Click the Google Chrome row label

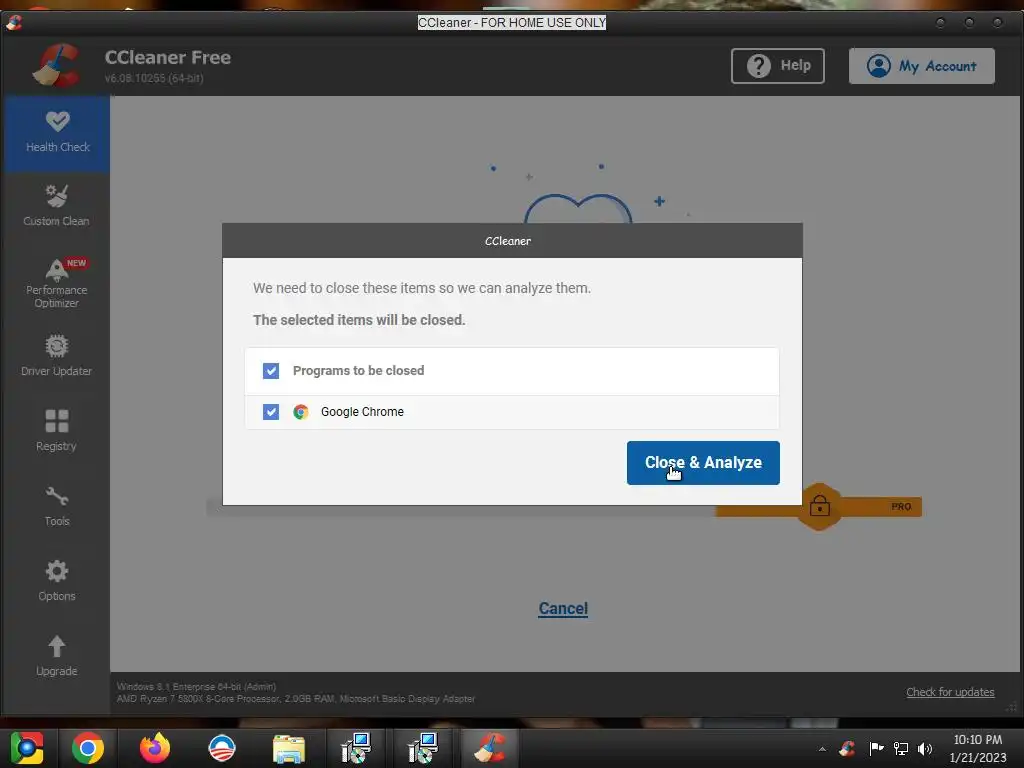point(362,412)
